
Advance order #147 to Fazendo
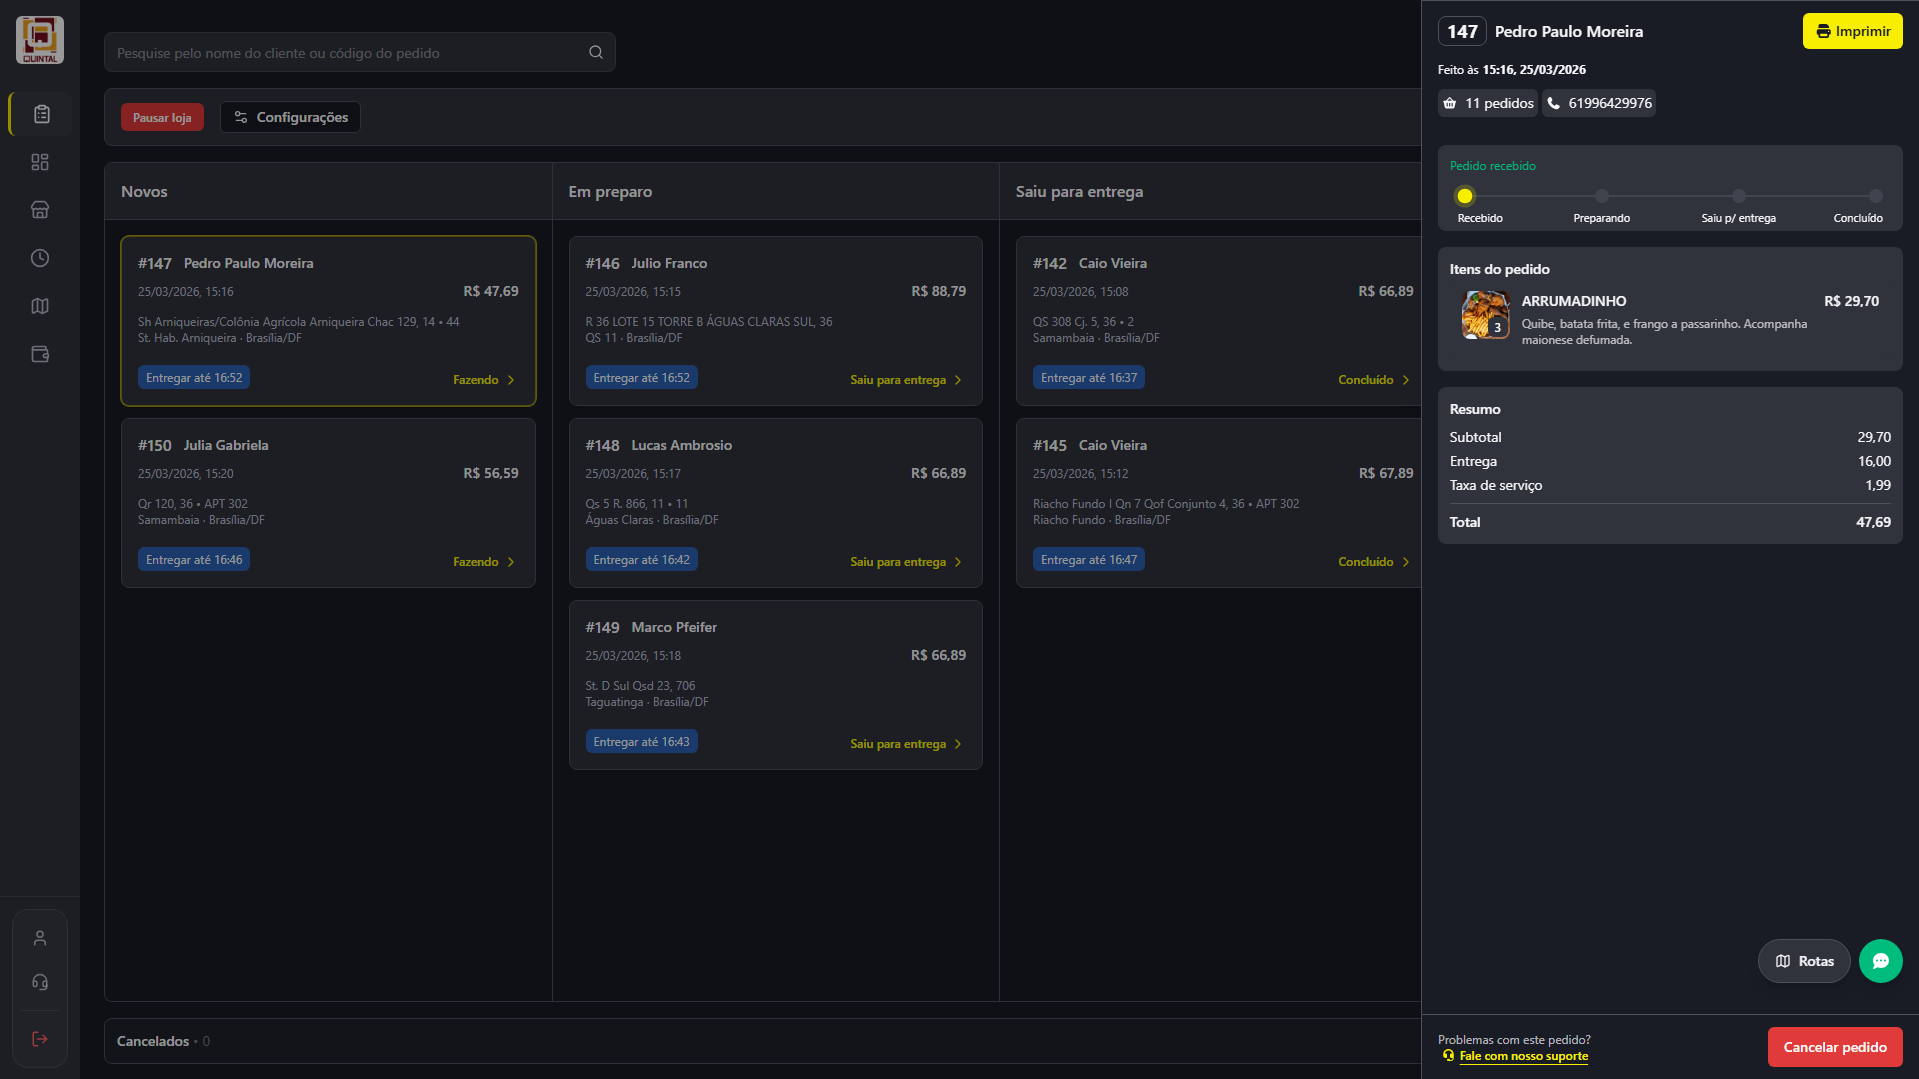point(484,380)
